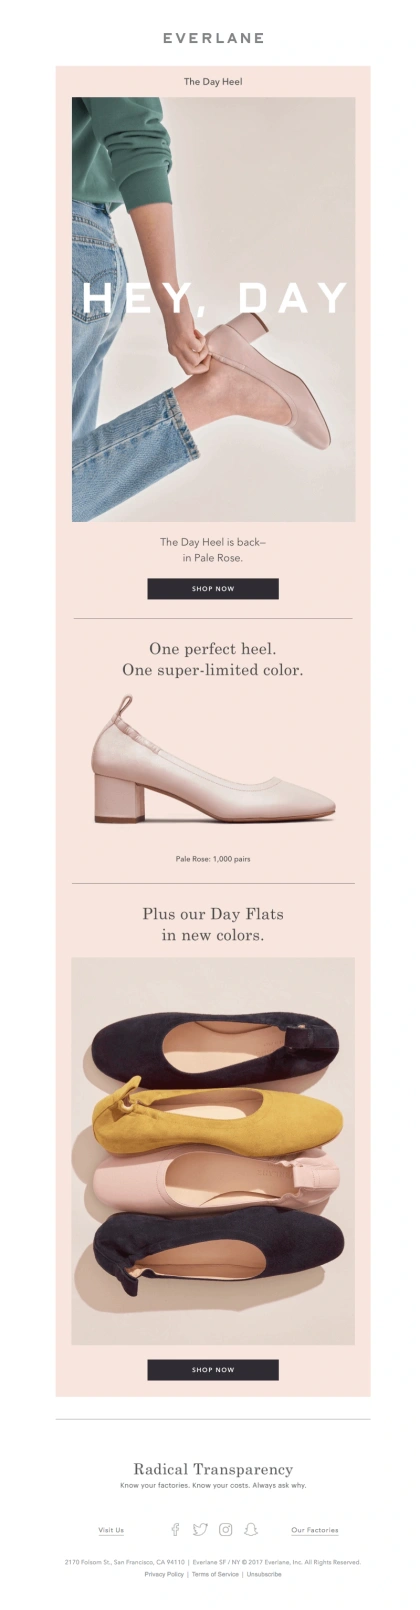Open Everlane's Twitter icon
The height and width of the screenshot is (1610, 420).
pyautogui.click(x=200, y=1529)
